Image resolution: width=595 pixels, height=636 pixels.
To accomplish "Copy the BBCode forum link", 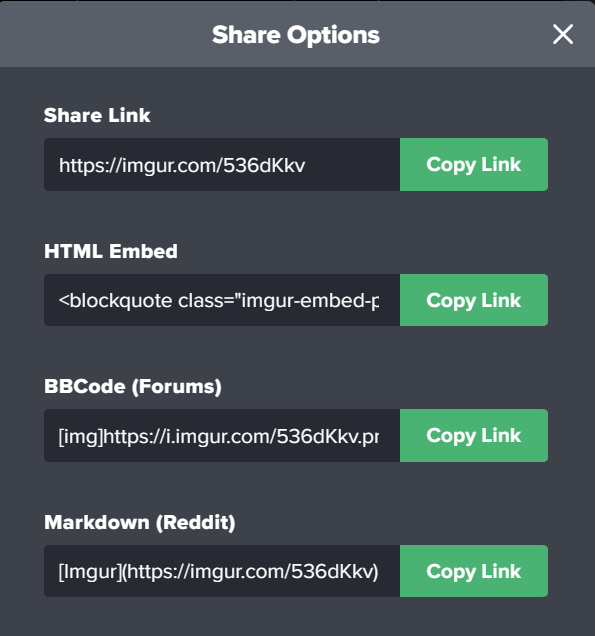I will click(x=474, y=435).
